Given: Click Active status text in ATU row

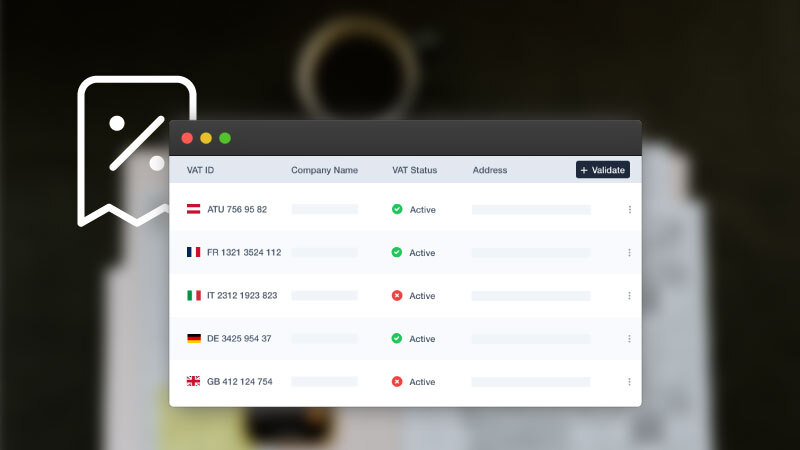Looking at the screenshot, I should pos(422,210).
